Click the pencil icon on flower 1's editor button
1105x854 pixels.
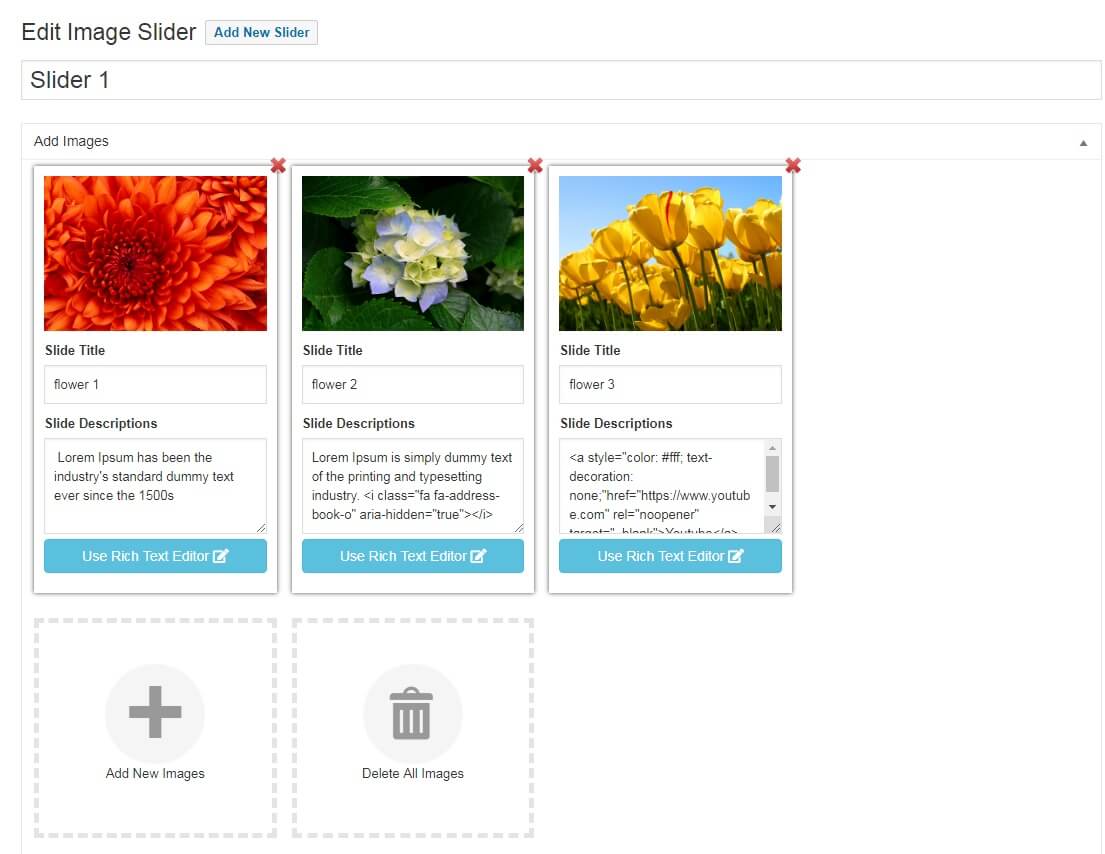222,556
